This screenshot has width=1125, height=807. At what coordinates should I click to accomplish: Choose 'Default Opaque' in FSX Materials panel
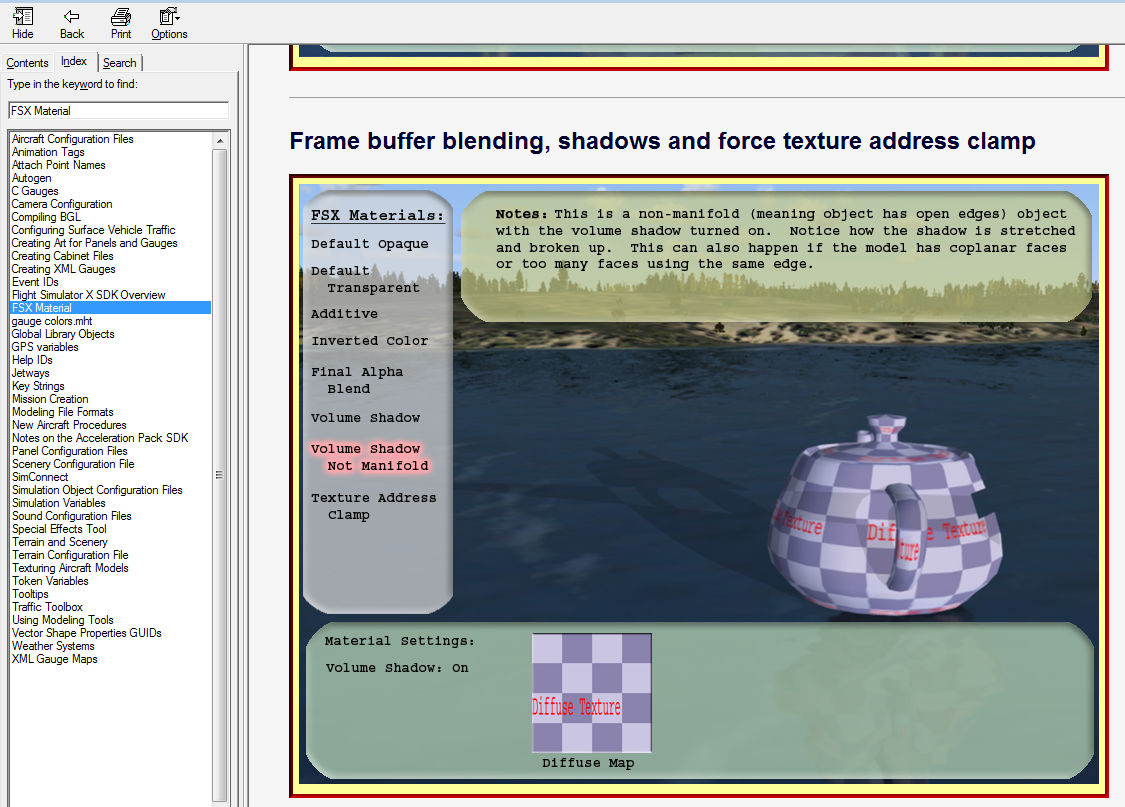tap(369, 244)
